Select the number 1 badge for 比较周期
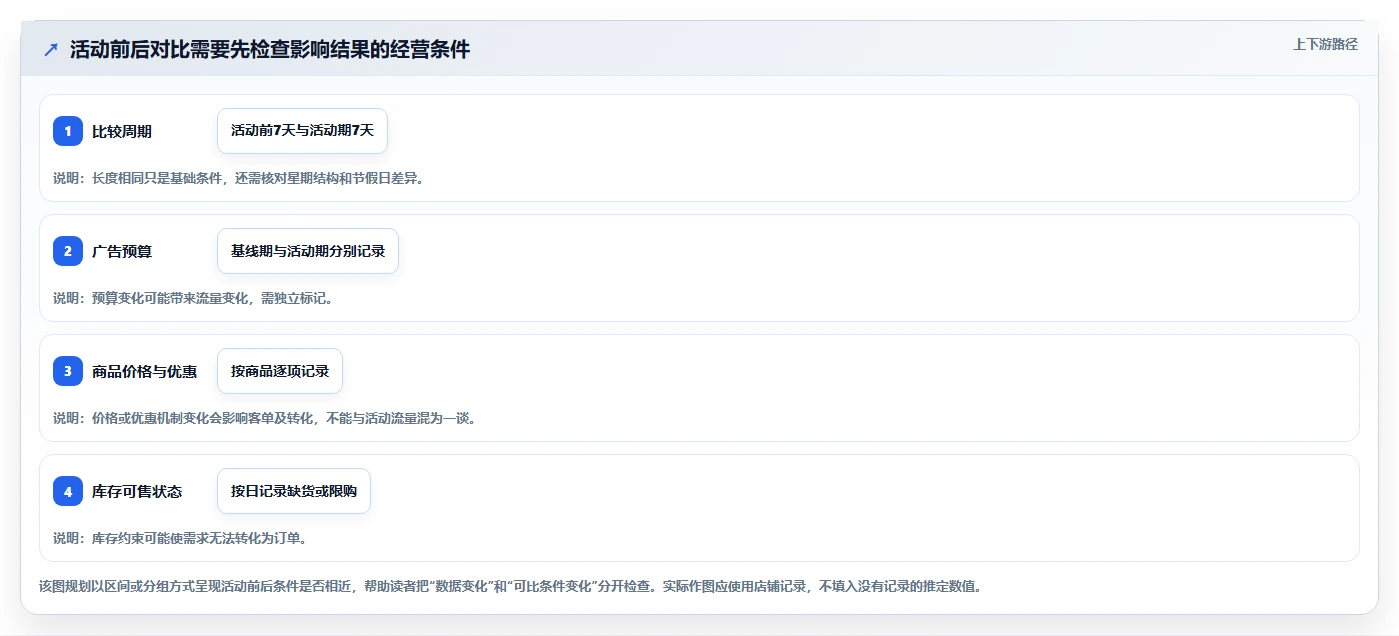Image resolution: width=1399 pixels, height=636 pixels. click(68, 131)
